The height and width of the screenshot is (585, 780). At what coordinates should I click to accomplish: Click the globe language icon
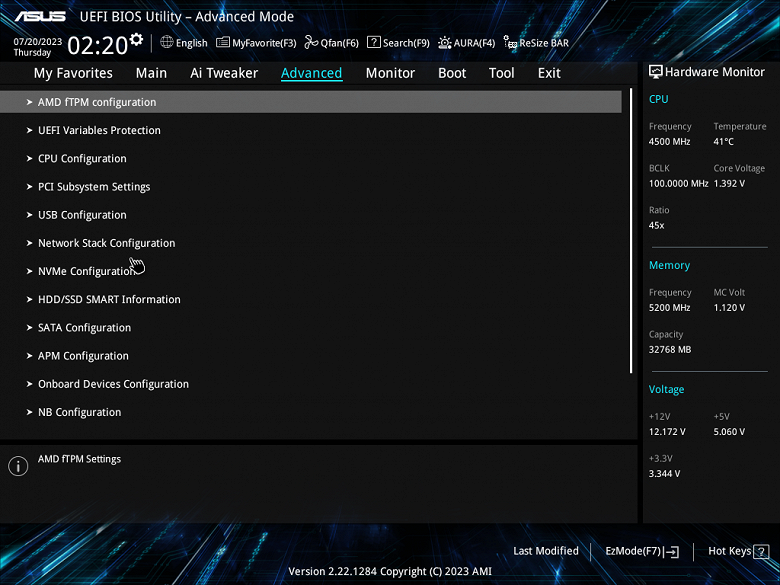coord(167,42)
